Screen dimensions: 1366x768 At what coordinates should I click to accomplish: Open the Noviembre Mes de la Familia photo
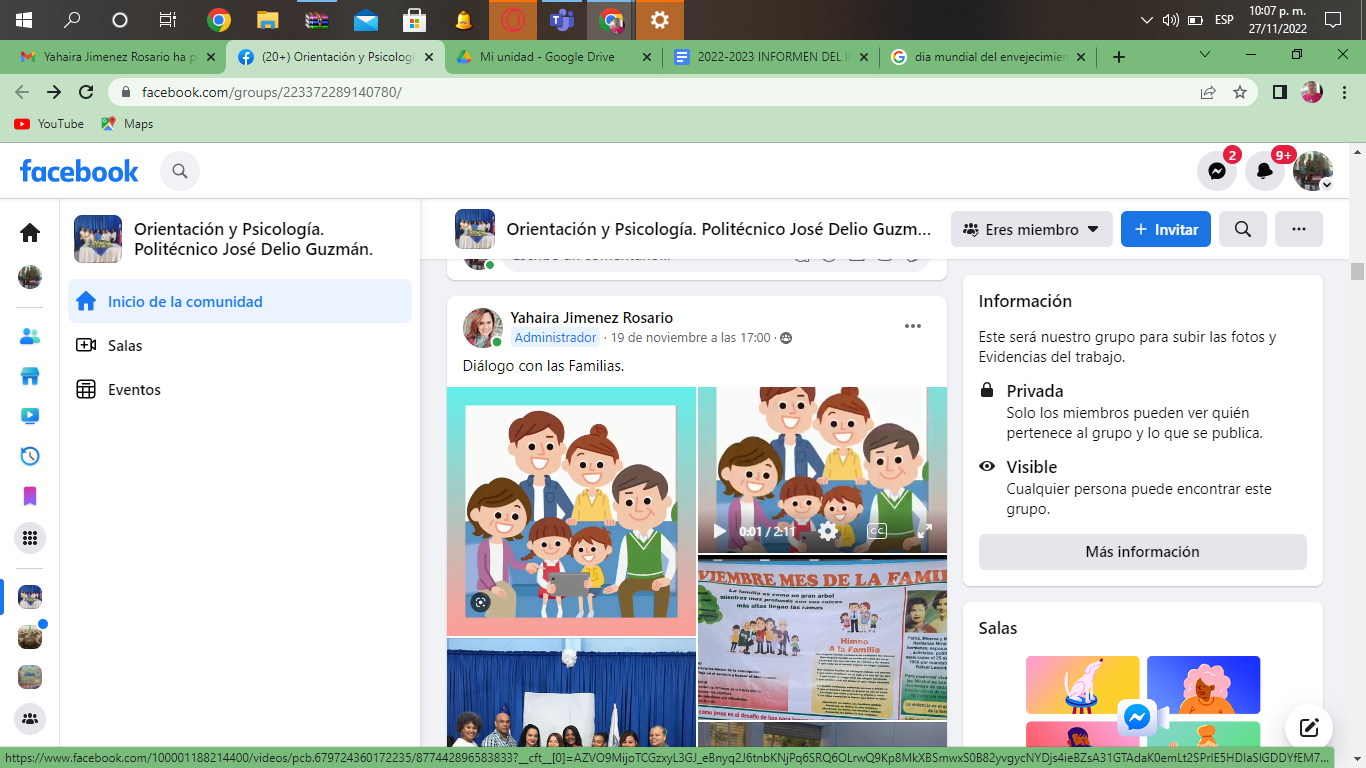pos(822,638)
